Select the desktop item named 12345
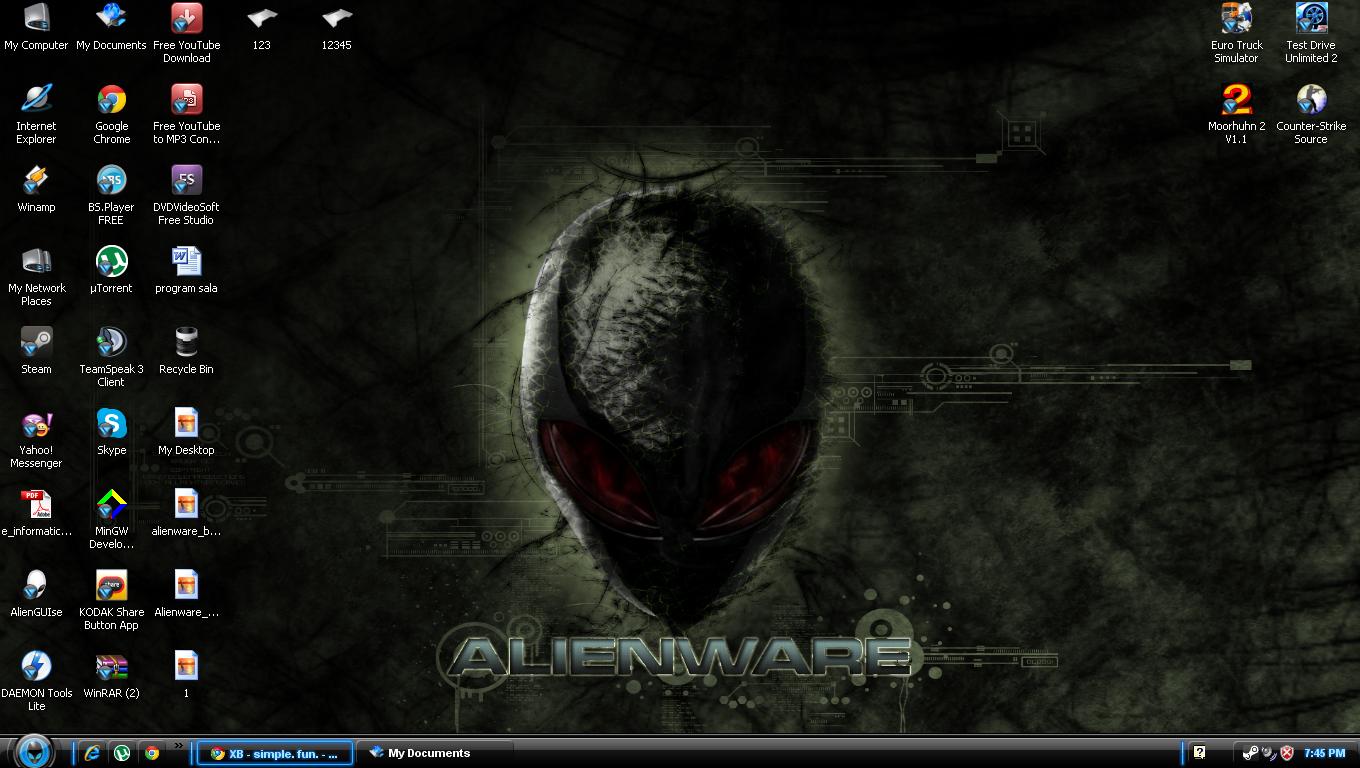 point(336,27)
